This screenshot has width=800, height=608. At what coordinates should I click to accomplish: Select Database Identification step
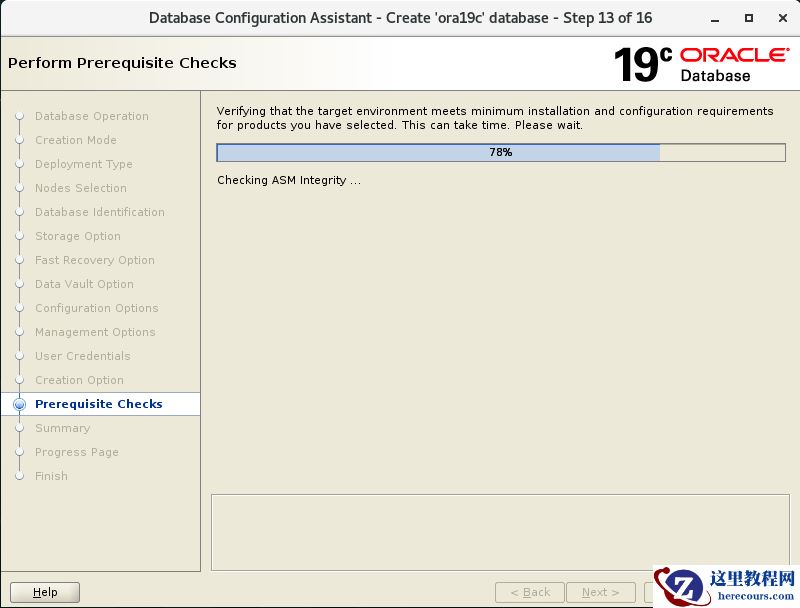point(99,212)
